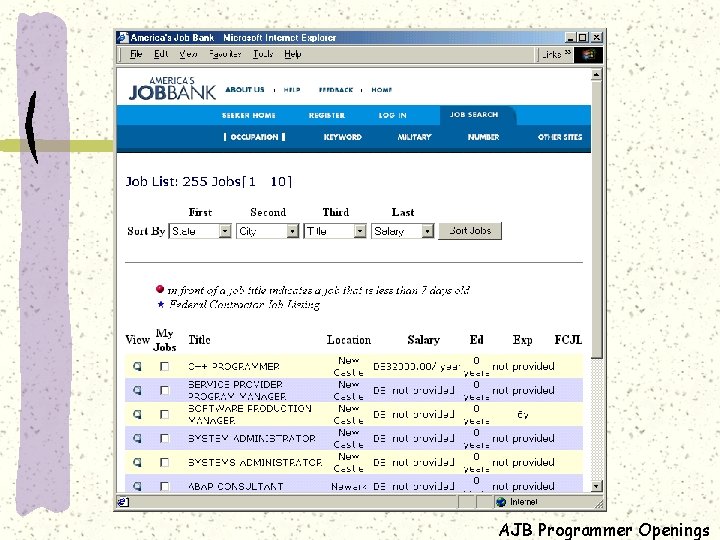Image resolution: width=720 pixels, height=540 pixels.
Task: Open the Third sort dropdown showing Title
Action: click(335, 231)
